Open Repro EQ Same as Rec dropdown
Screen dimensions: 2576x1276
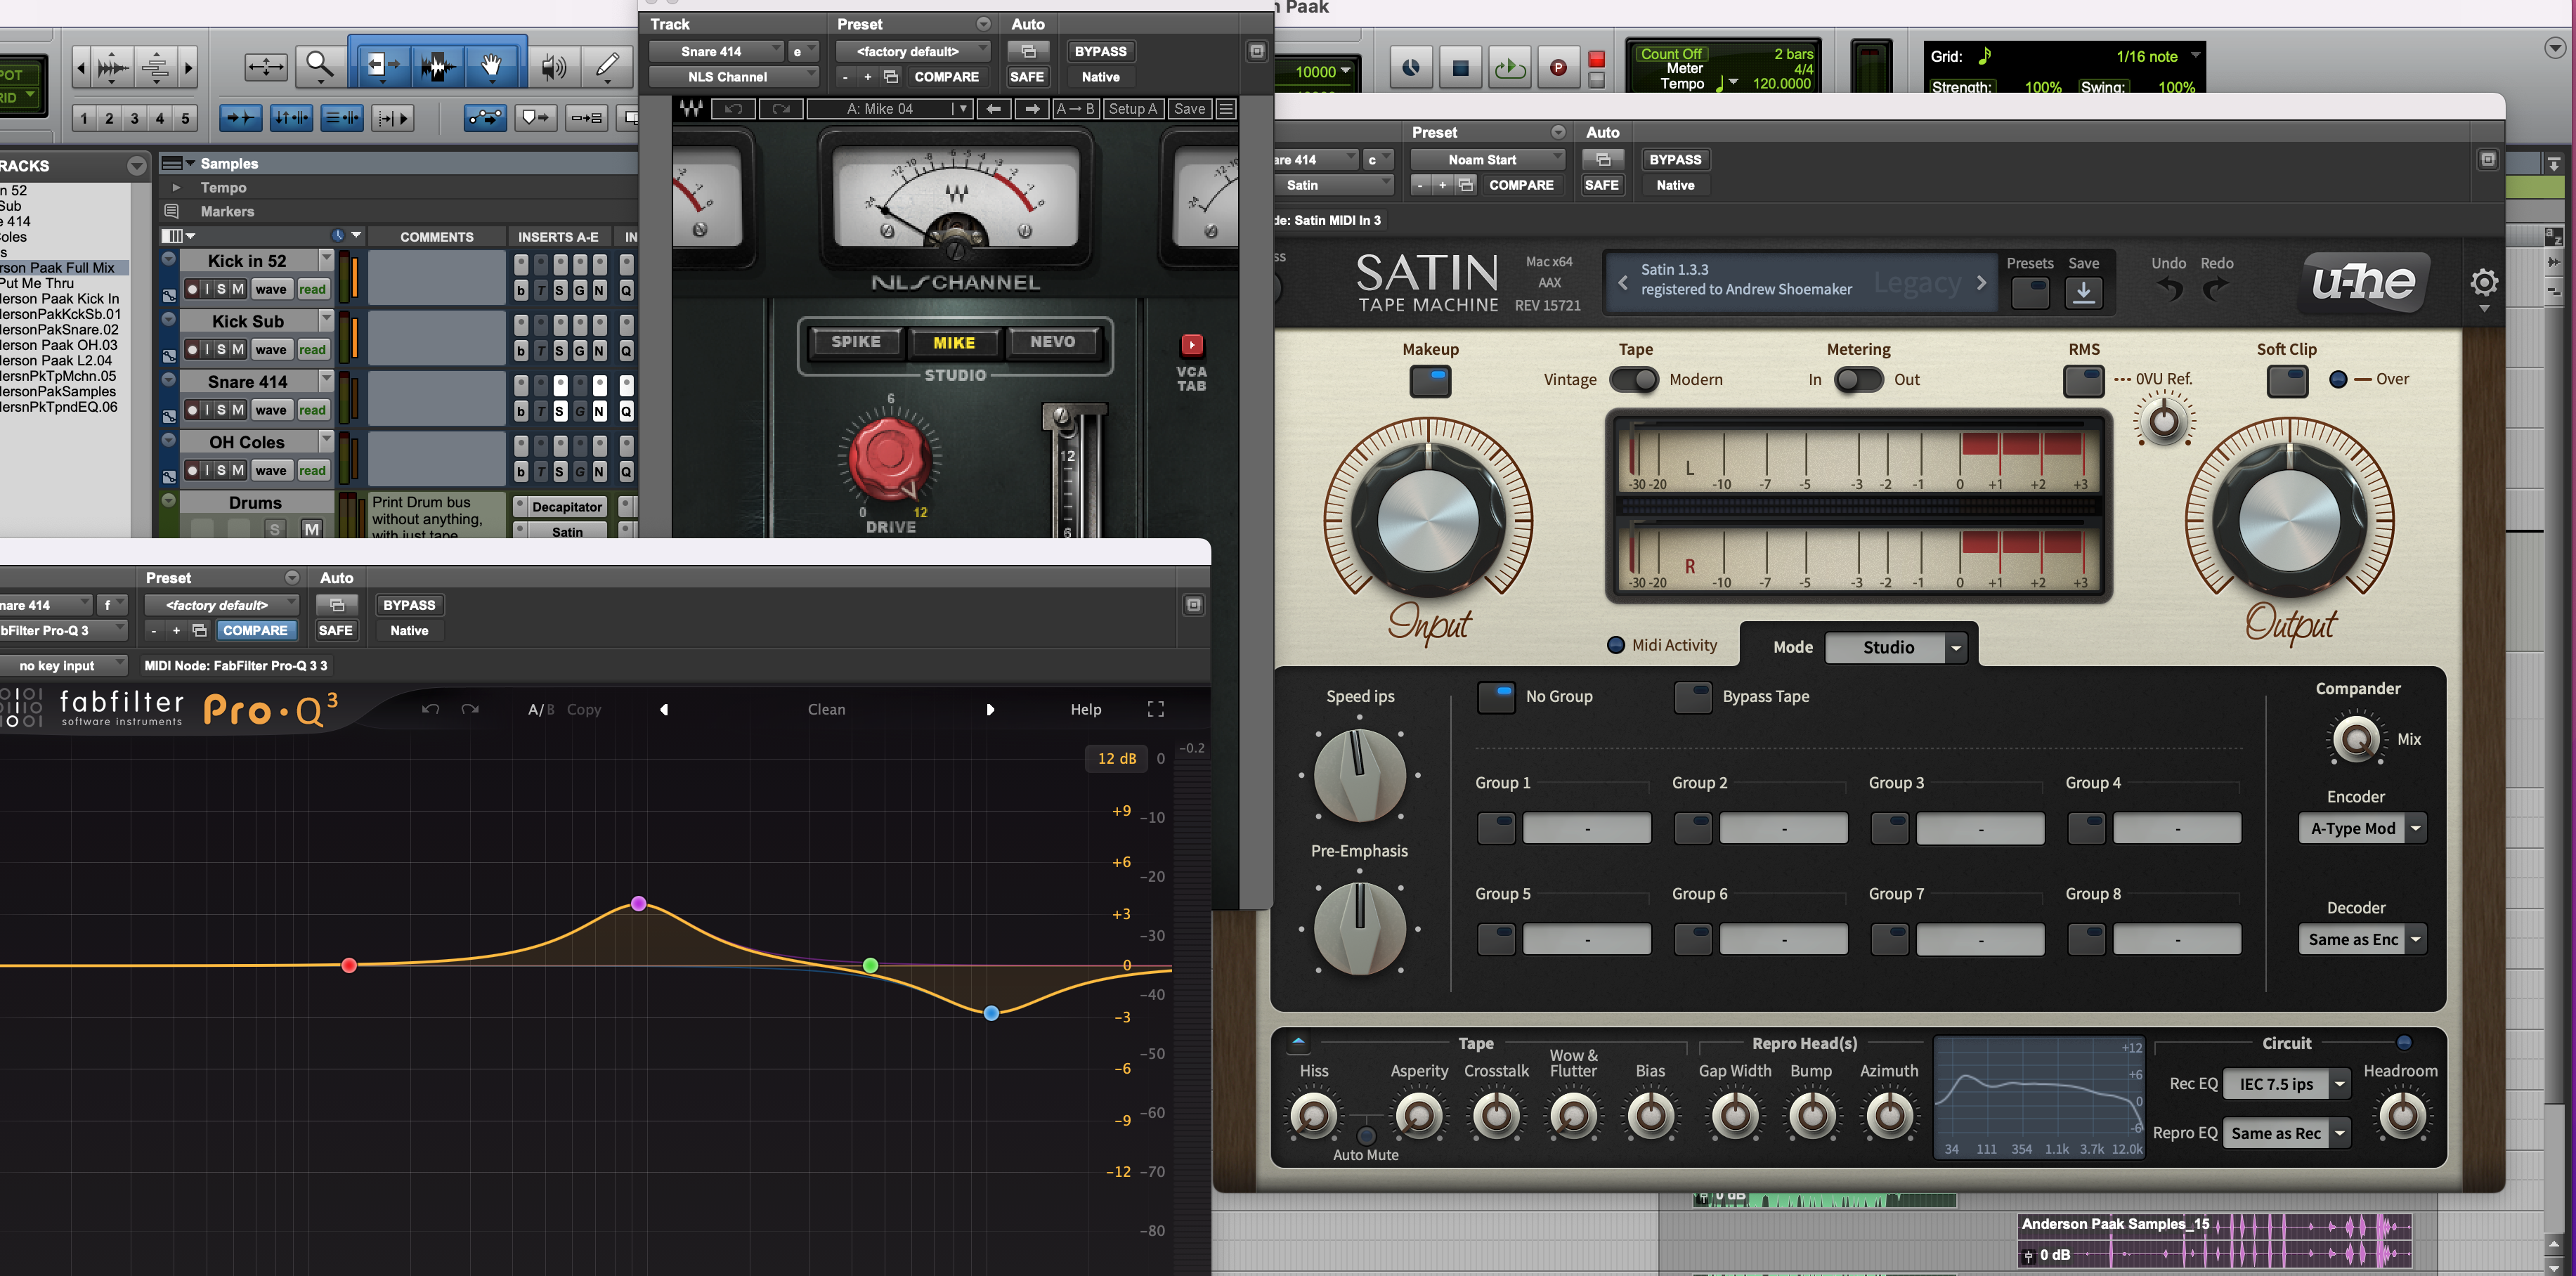coord(2286,1133)
